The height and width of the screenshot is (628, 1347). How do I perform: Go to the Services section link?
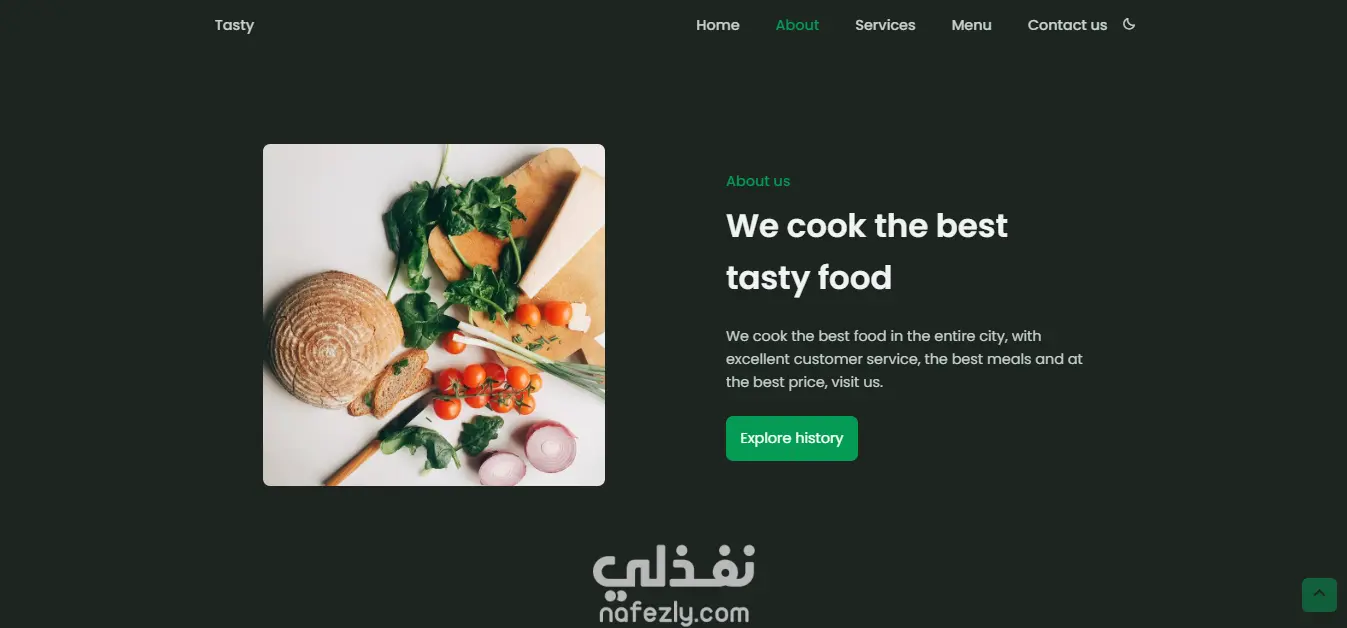885,25
